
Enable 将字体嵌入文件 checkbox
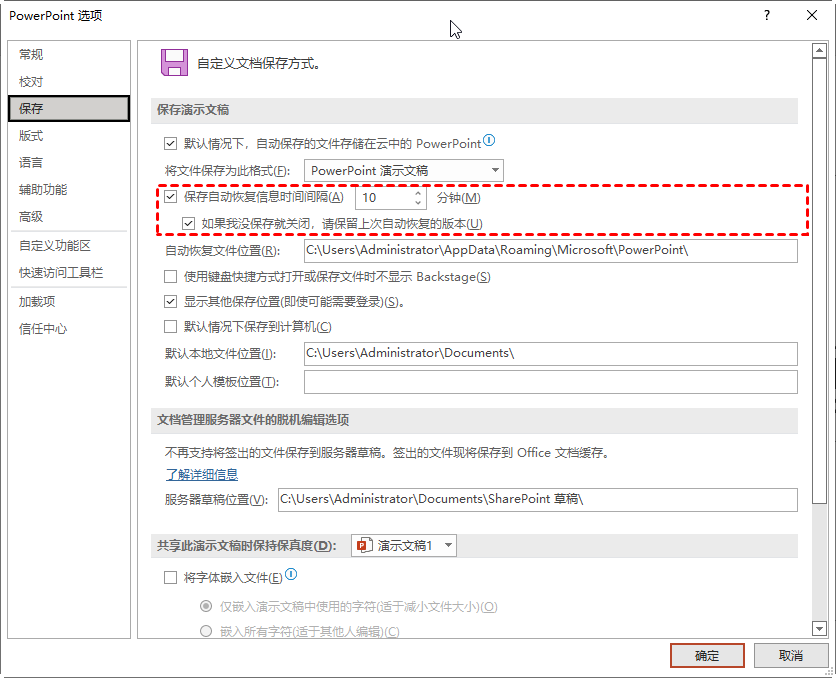click(x=171, y=578)
